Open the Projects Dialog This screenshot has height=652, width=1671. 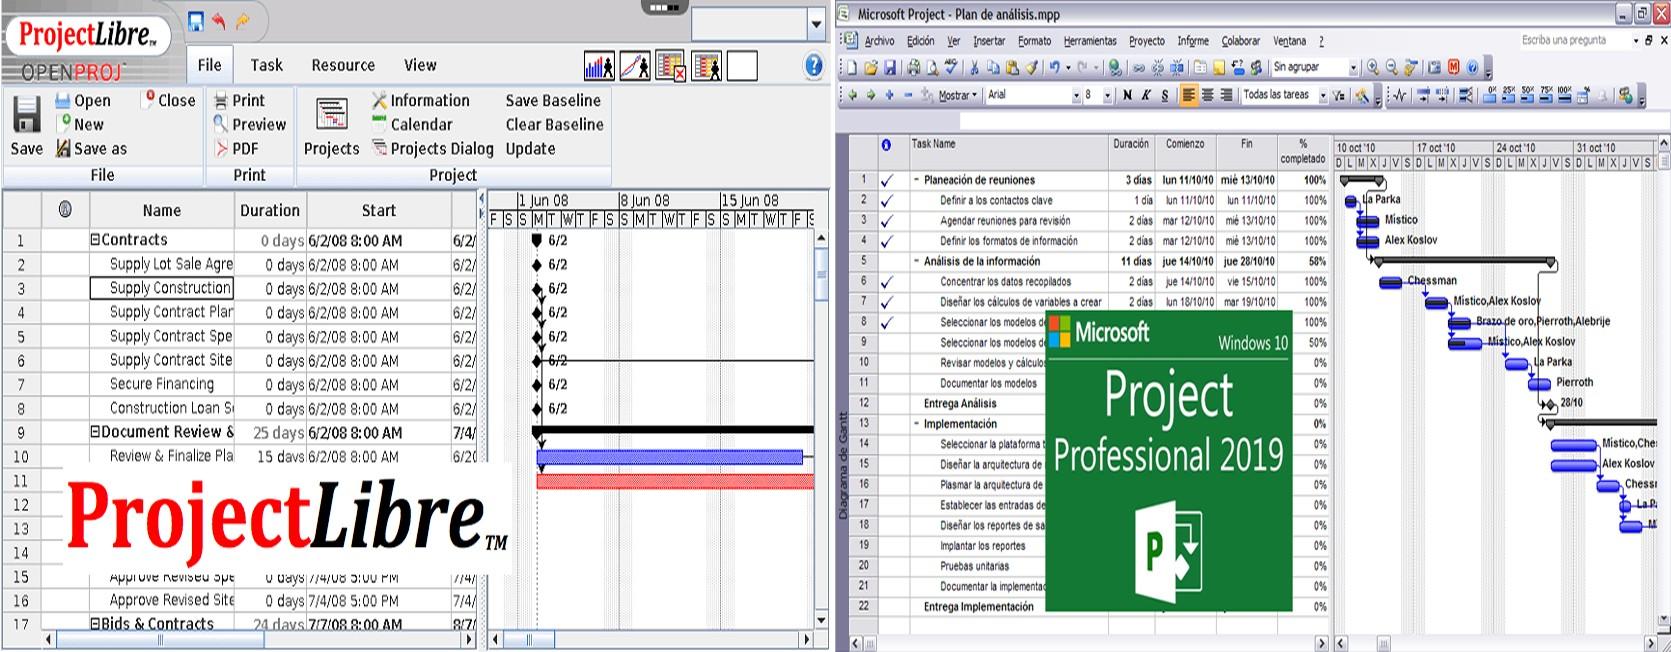(x=433, y=149)
